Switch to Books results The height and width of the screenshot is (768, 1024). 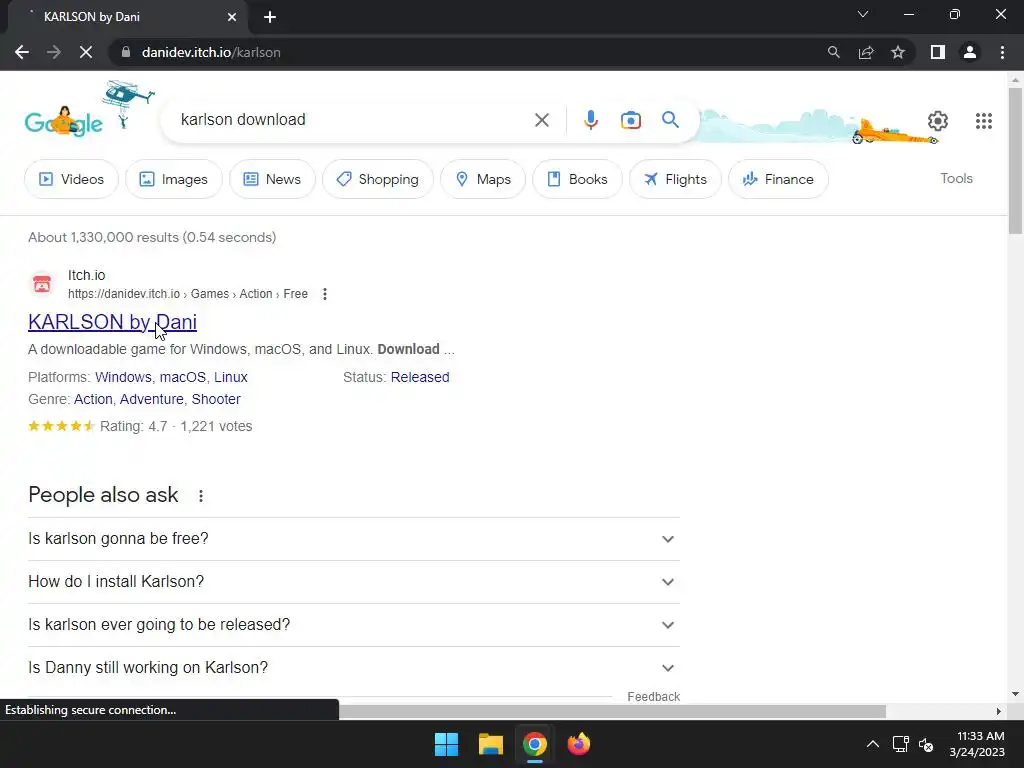[577, 179]
